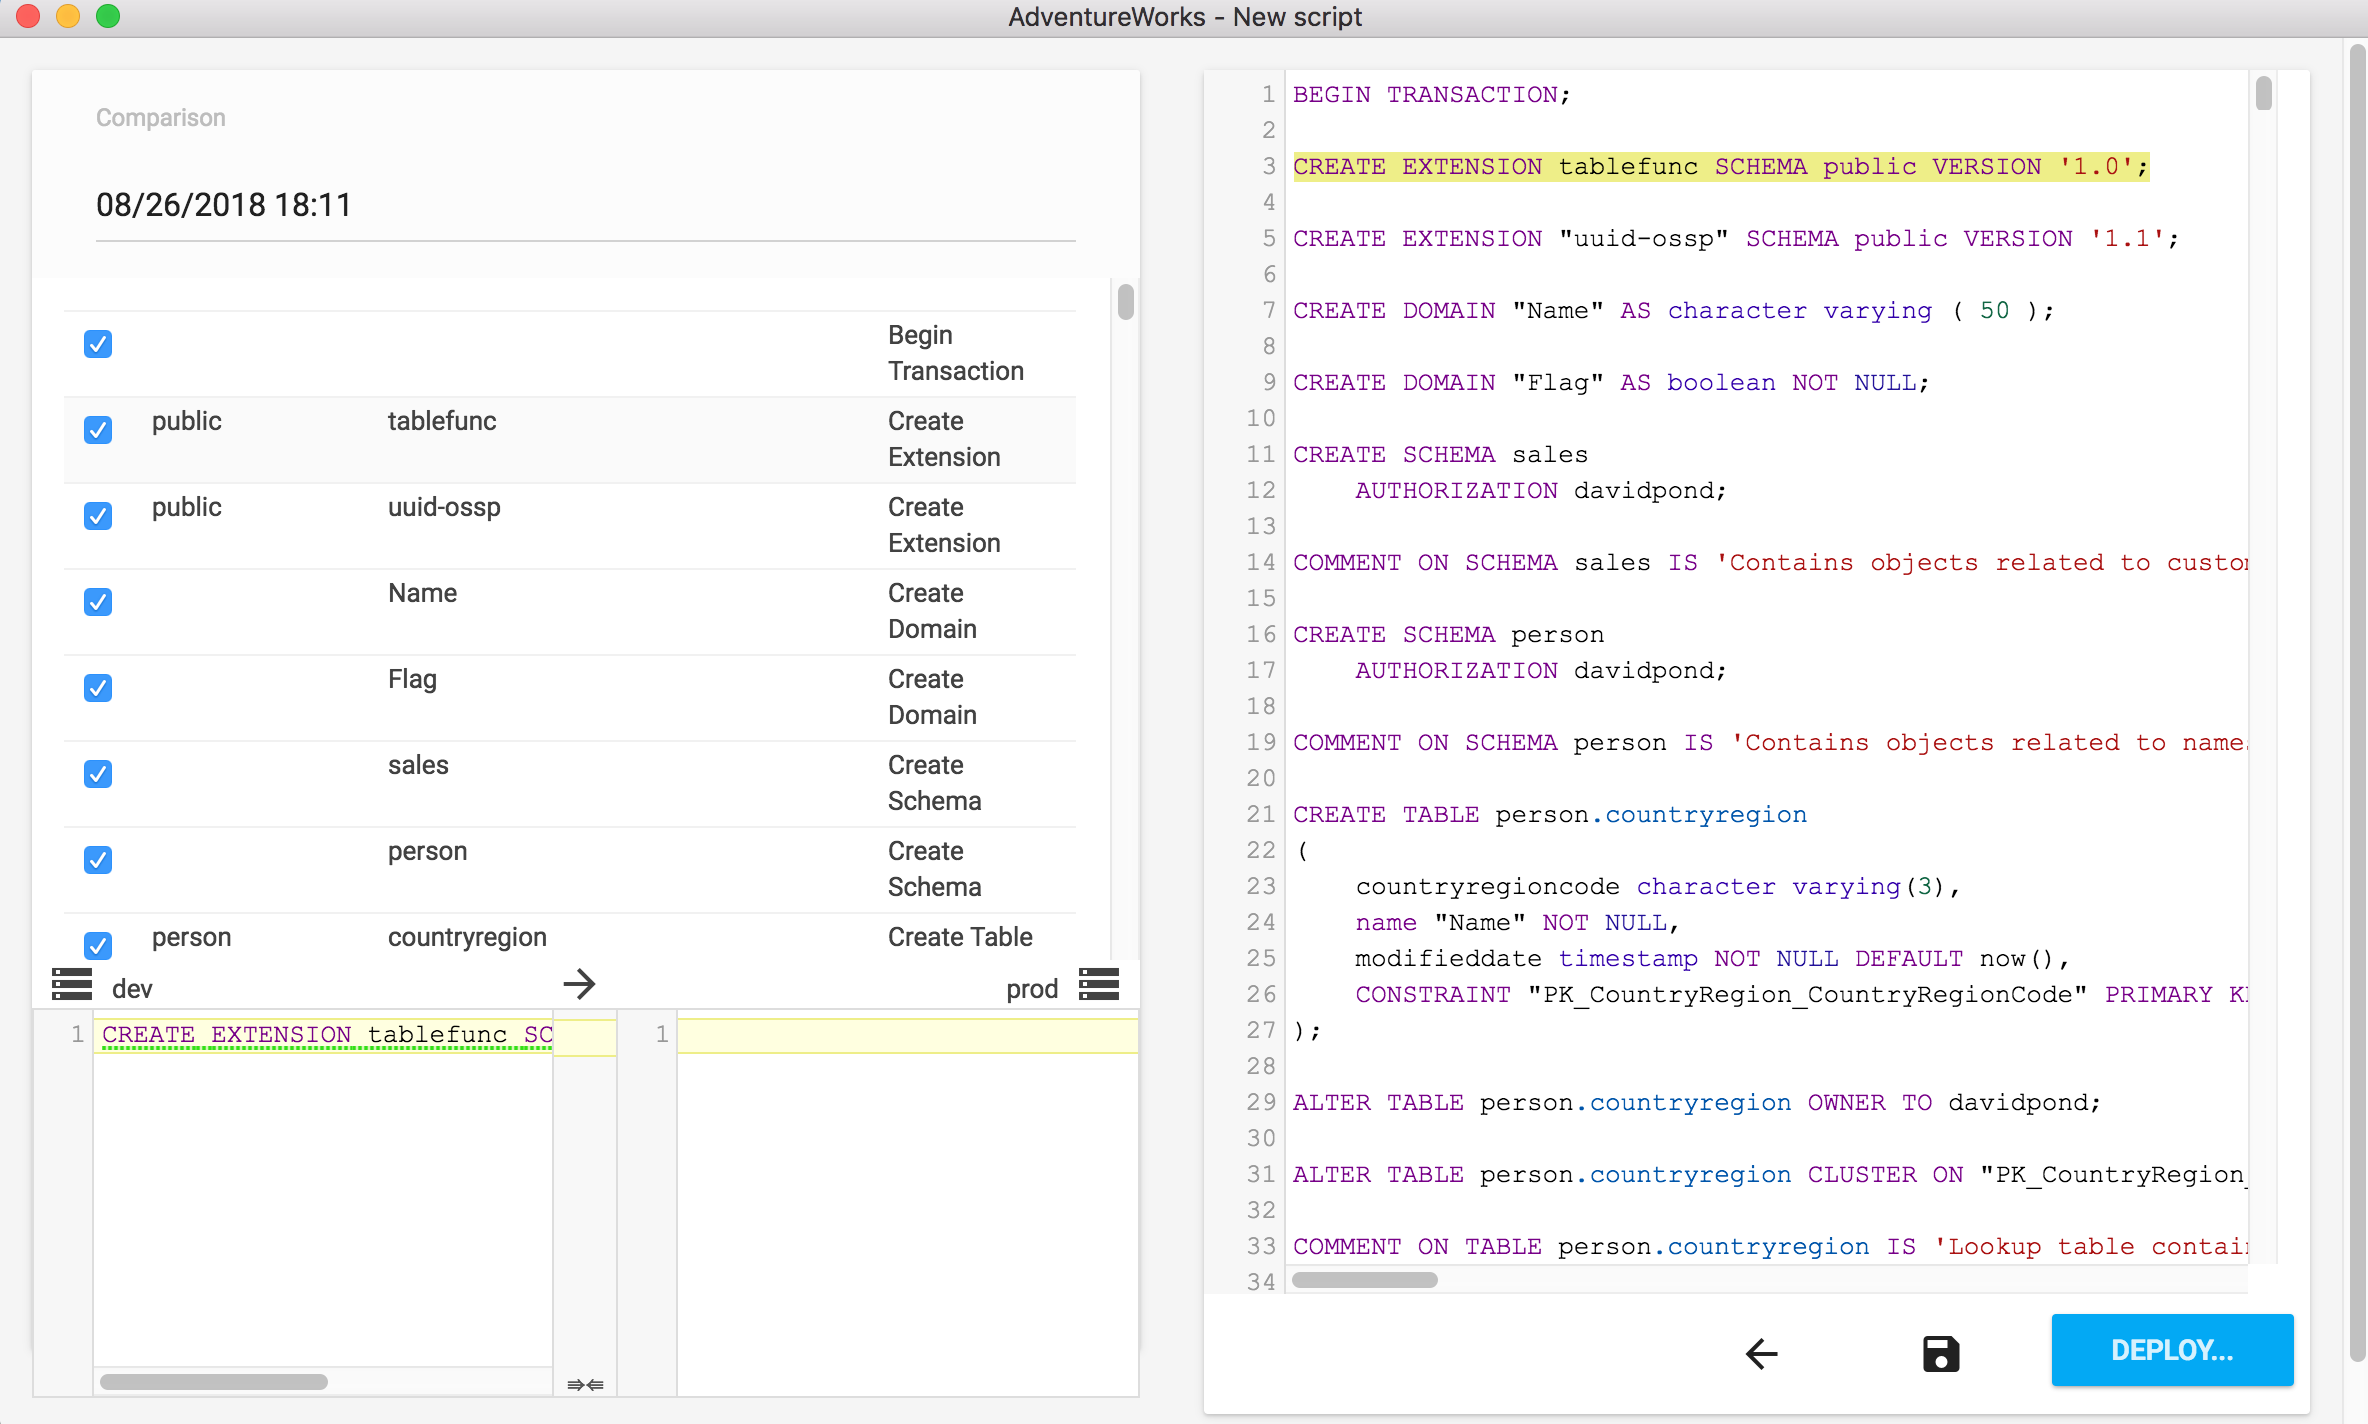Toggle the sales Create Schema checkbox
This screenshot has width=2368, height=1424.
[x=98, y=774]
